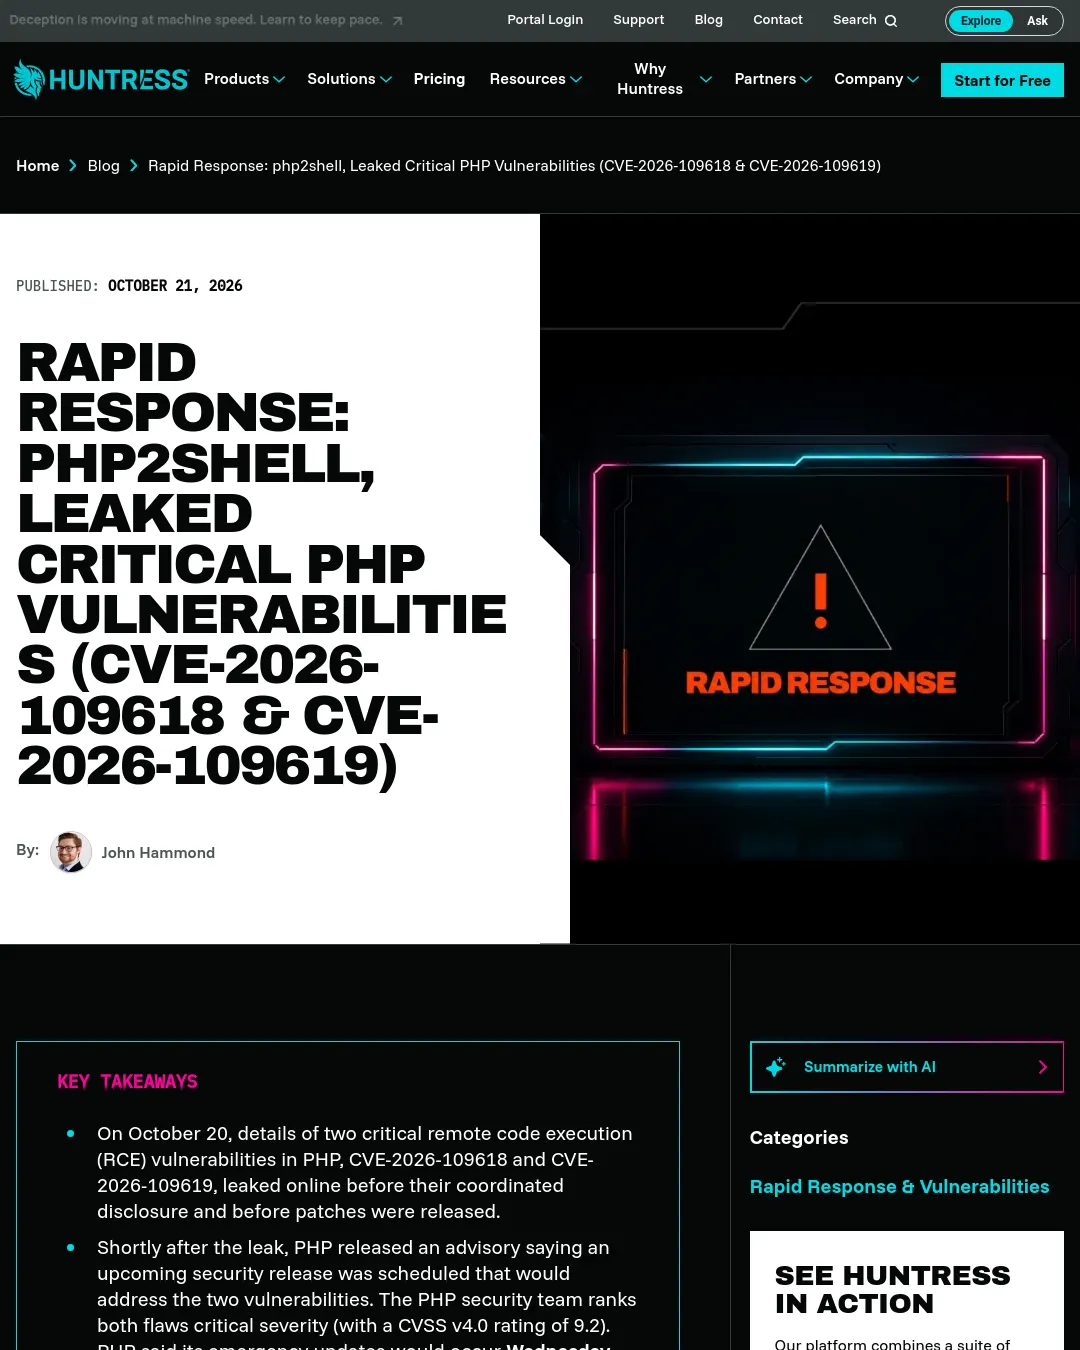Image resolution: width=1080 pixels, height=1350 pixels.
Task: Click the Categories heading in the sidebar
Action: tap(799, 1138)
